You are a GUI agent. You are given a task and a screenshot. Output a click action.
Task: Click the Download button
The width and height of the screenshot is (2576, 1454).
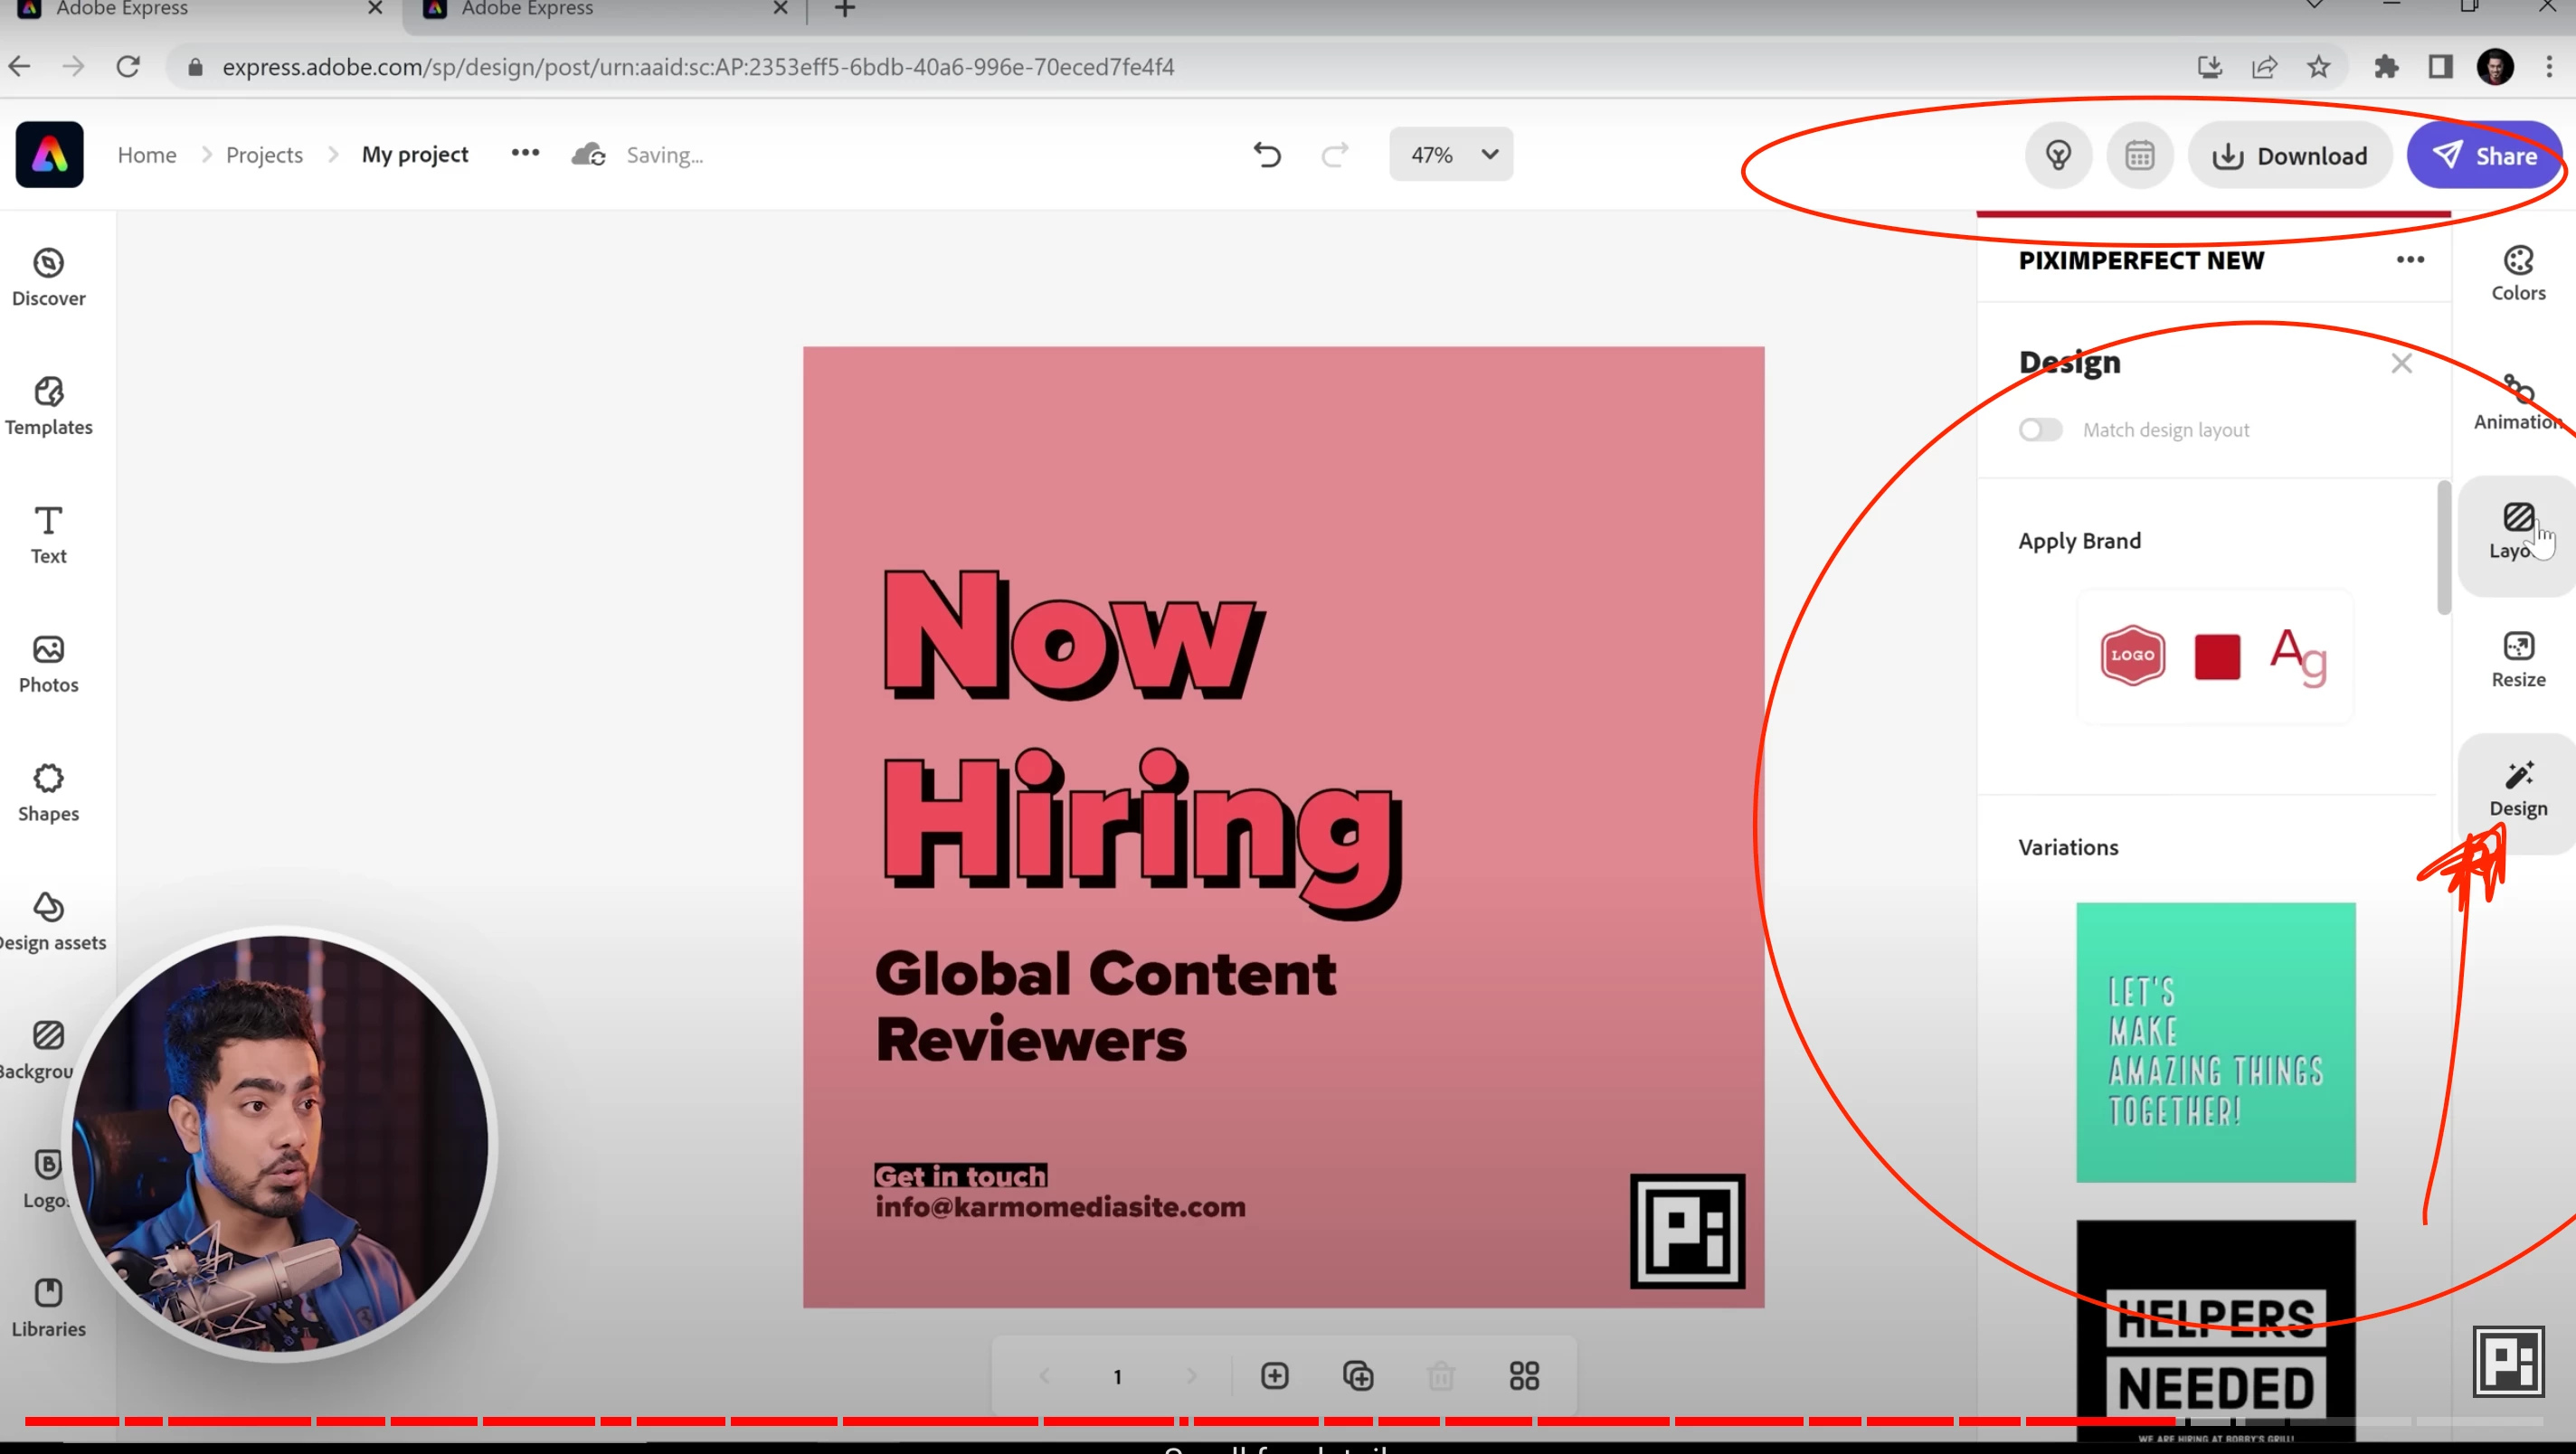pos(2290,156)
